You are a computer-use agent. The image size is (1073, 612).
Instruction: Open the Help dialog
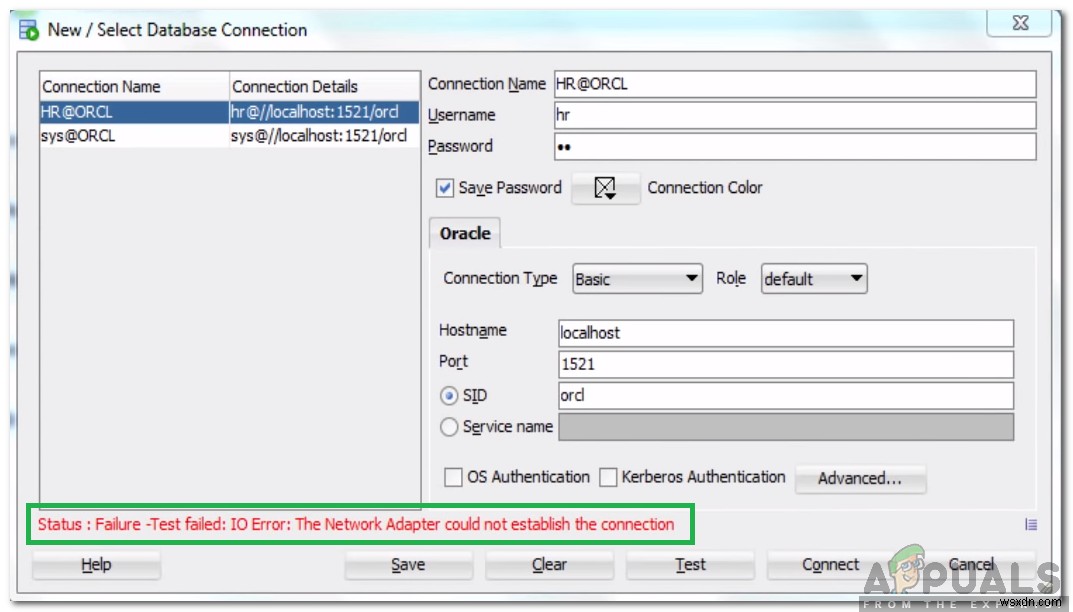coord(95,563)
